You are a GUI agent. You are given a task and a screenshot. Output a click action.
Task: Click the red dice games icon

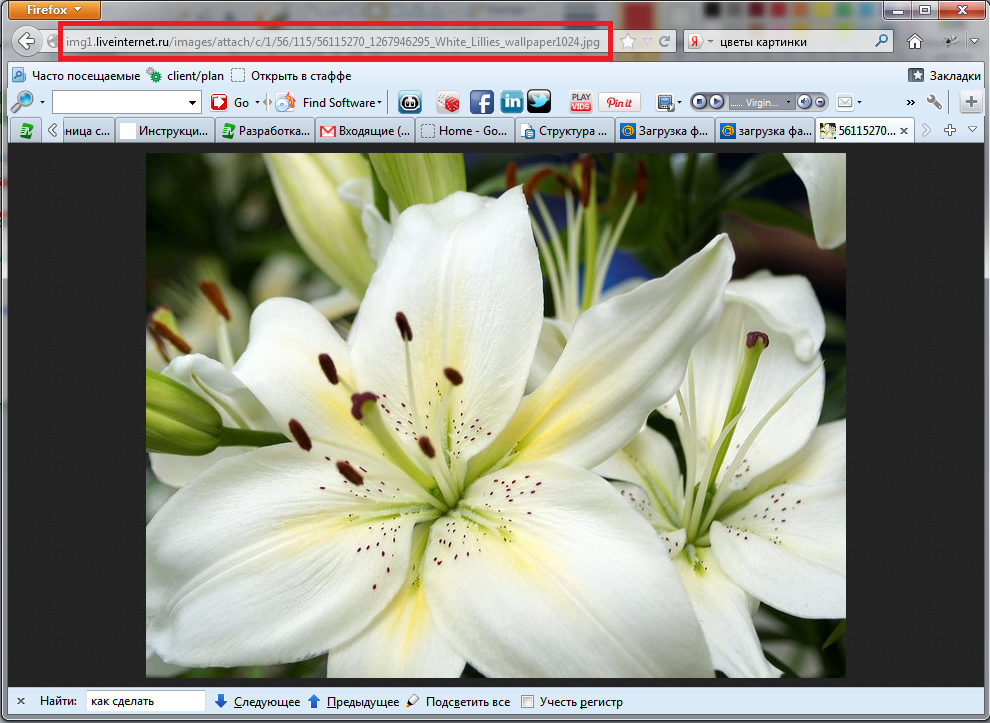coord(450,102)
